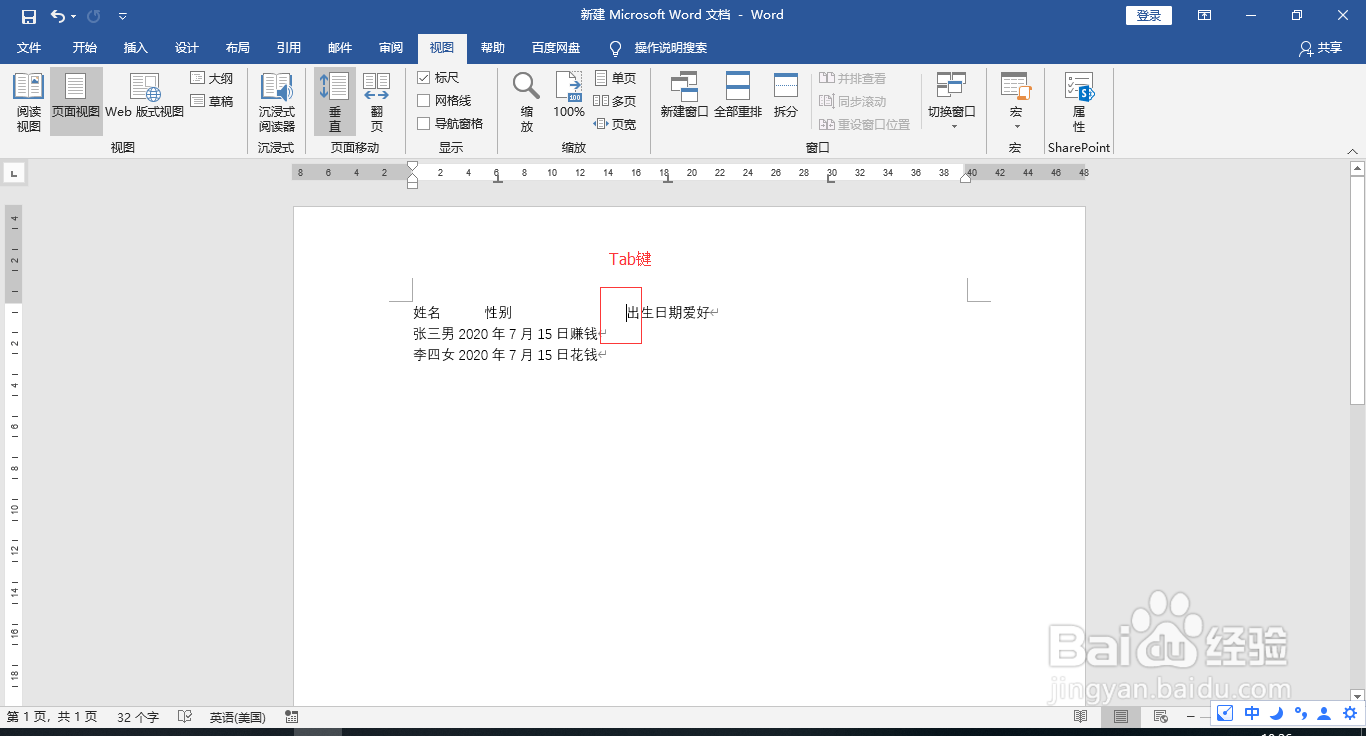Click the 英语(美国) language indicator
Screen dimensions: 1366x736
coord(237,717)
